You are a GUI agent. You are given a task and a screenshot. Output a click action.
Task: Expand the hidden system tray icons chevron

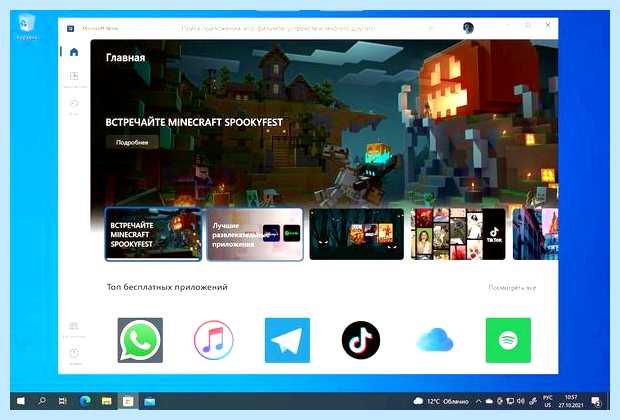478,401
